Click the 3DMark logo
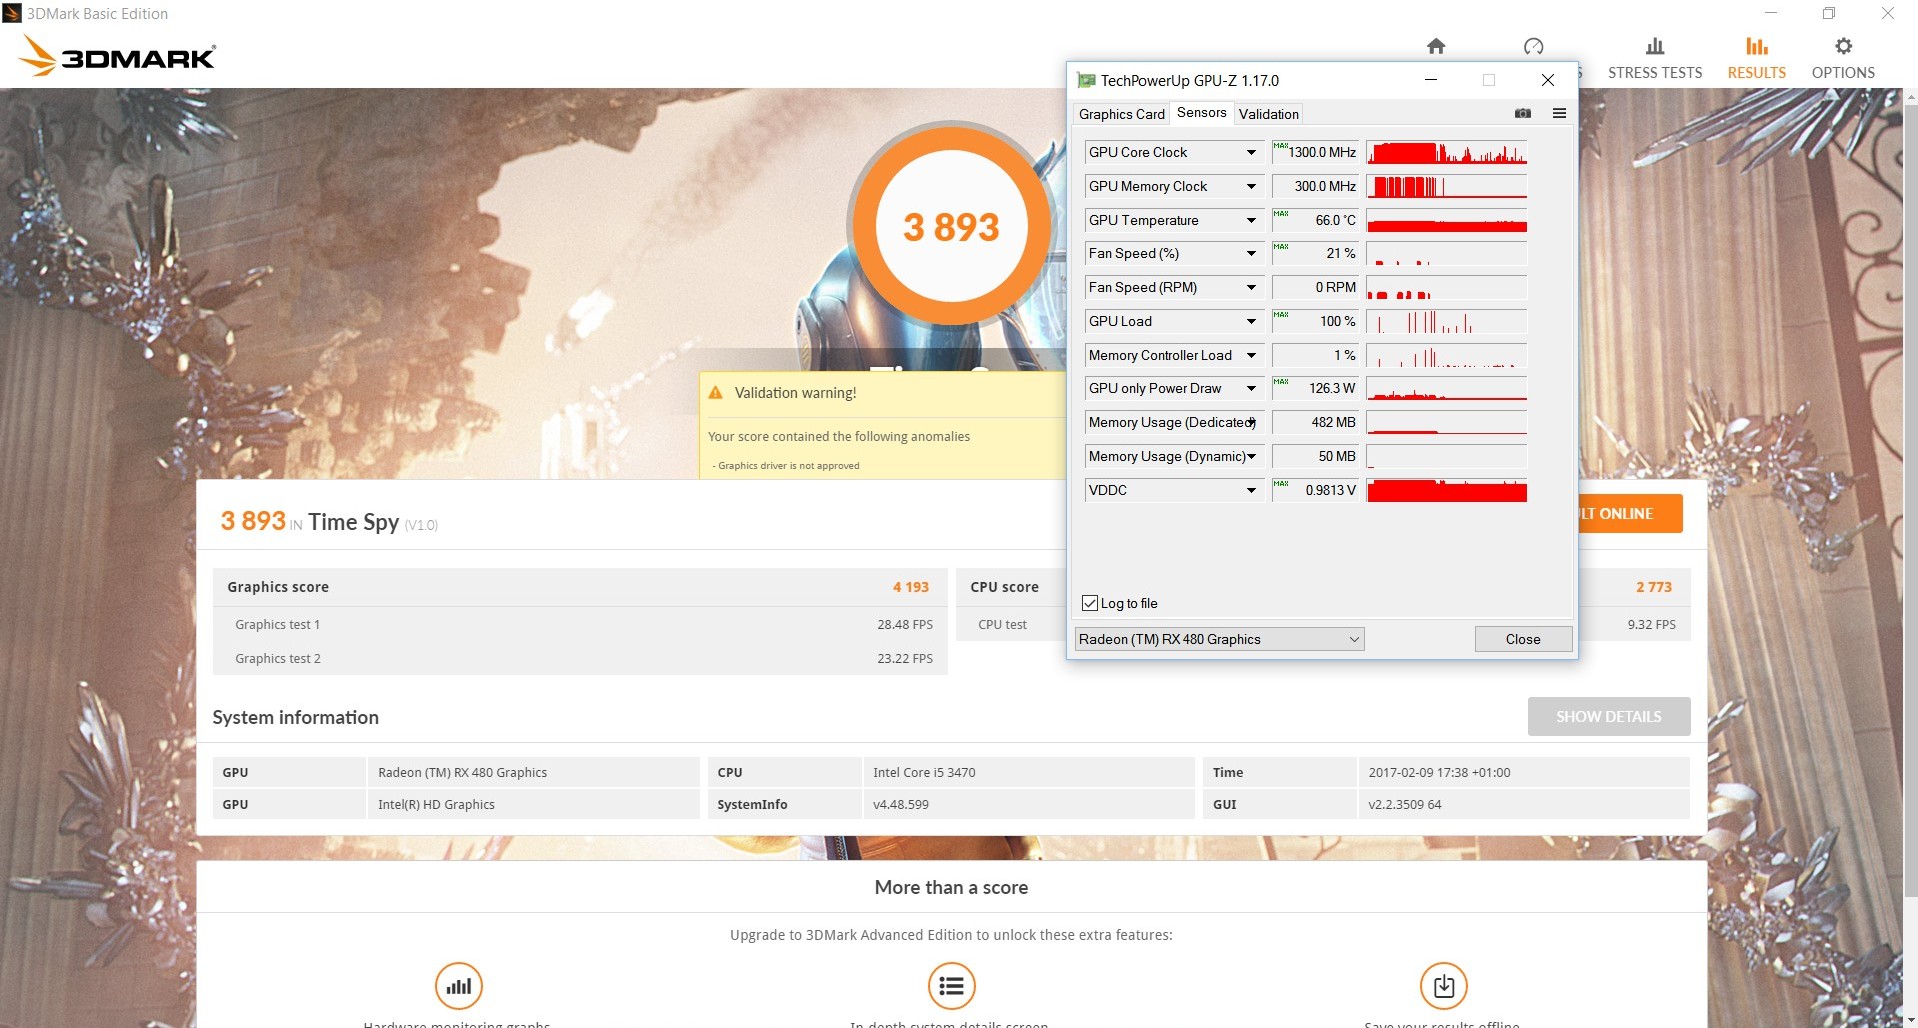Screen dimensions: 1918x1028 (x=118, y=56)
